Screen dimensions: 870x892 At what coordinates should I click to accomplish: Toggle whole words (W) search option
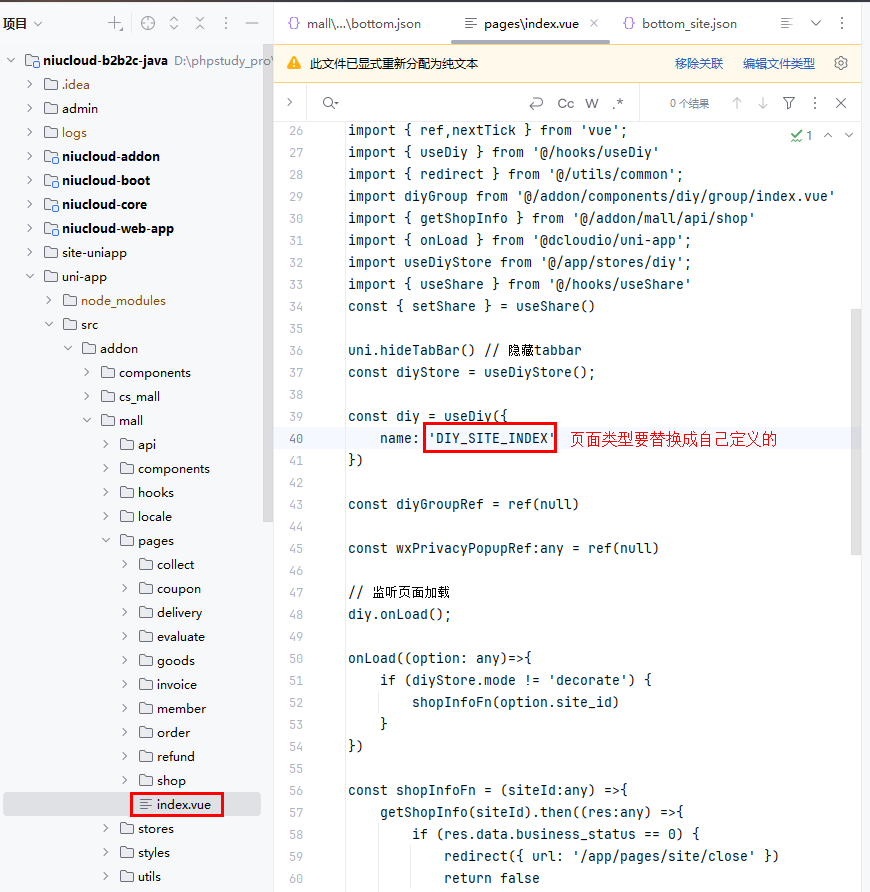[592, 103]
